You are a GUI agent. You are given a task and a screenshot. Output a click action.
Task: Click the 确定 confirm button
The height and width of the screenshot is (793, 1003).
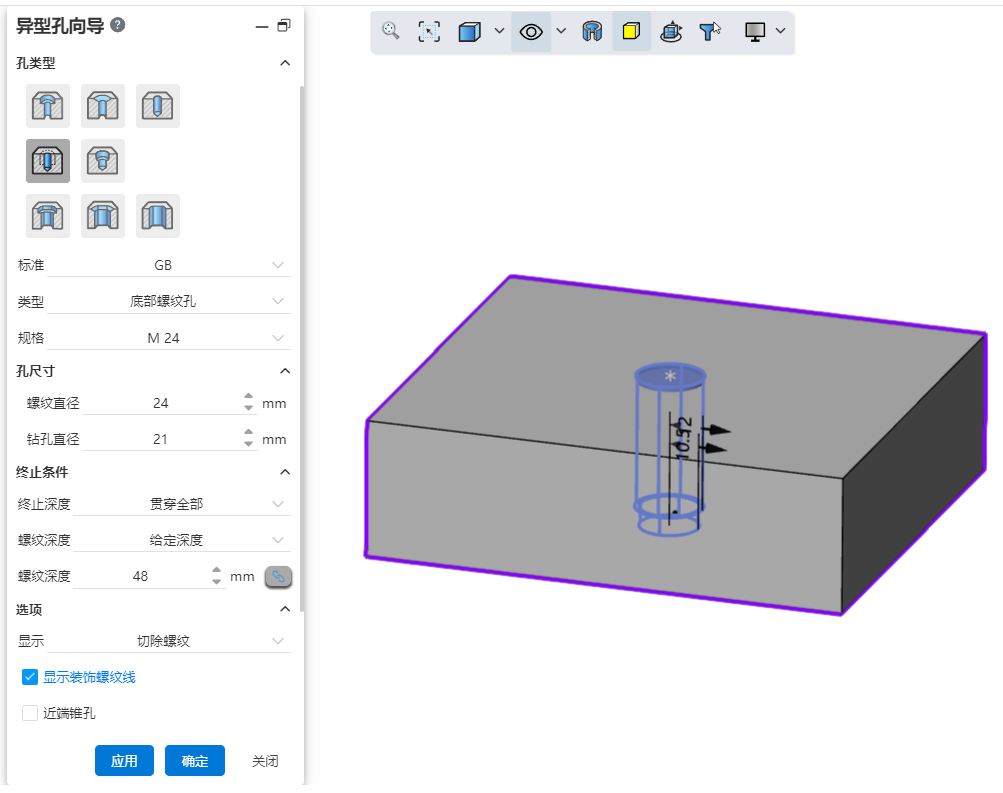coord(195,761)
